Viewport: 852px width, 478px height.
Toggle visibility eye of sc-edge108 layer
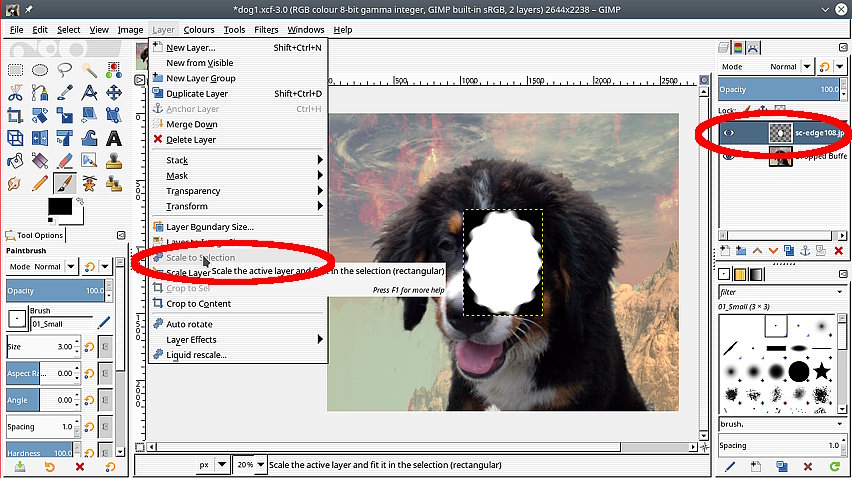point(729,133)
